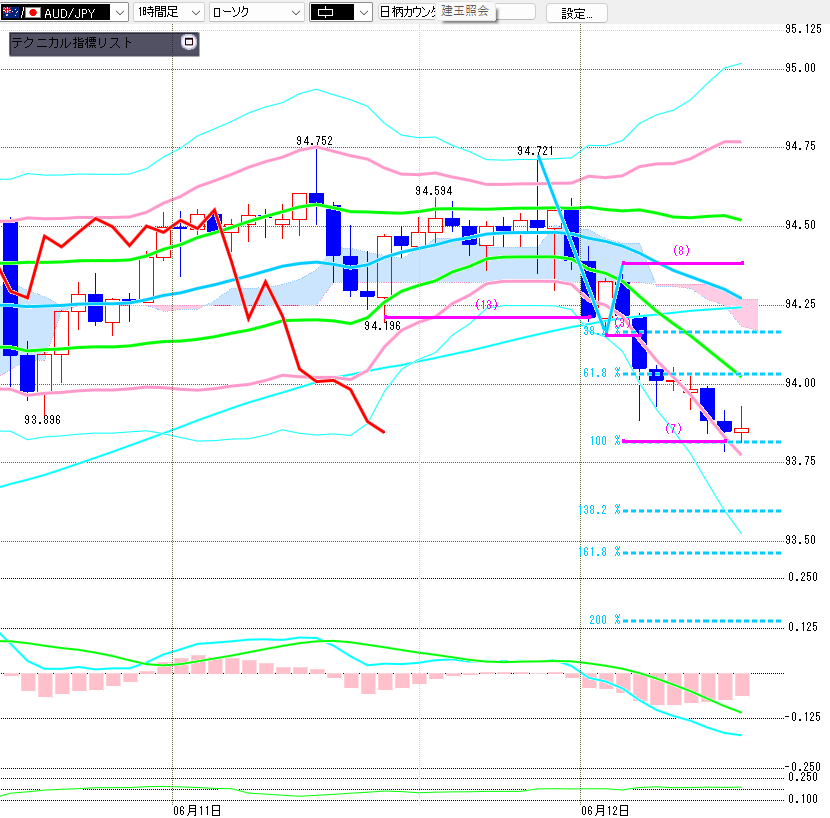Image resolution: width=830 pixels, height=818 pixels.
Task: Click the 0.100 lower indicator axis label
Action: [x=804, y=799]
